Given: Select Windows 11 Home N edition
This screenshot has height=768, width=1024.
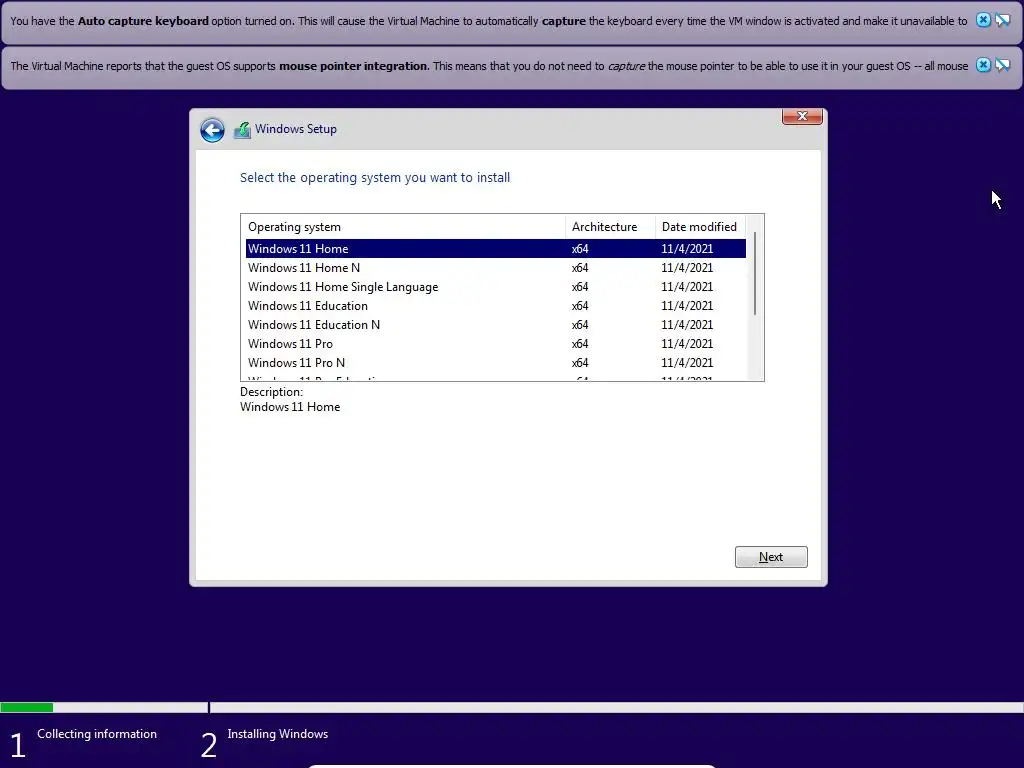Looking at the screenshot, I should pos(496,268).
